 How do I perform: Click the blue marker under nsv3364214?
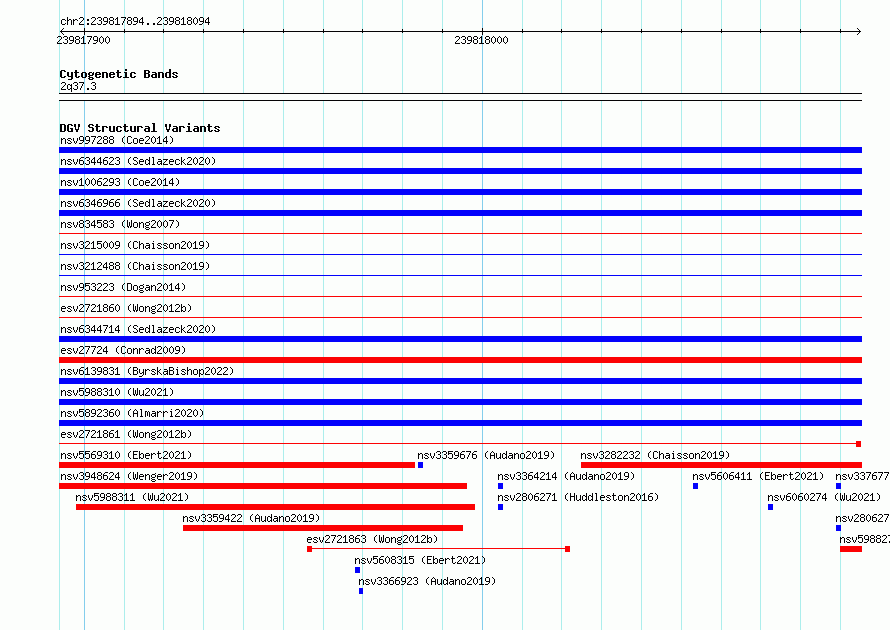point(501,486)
